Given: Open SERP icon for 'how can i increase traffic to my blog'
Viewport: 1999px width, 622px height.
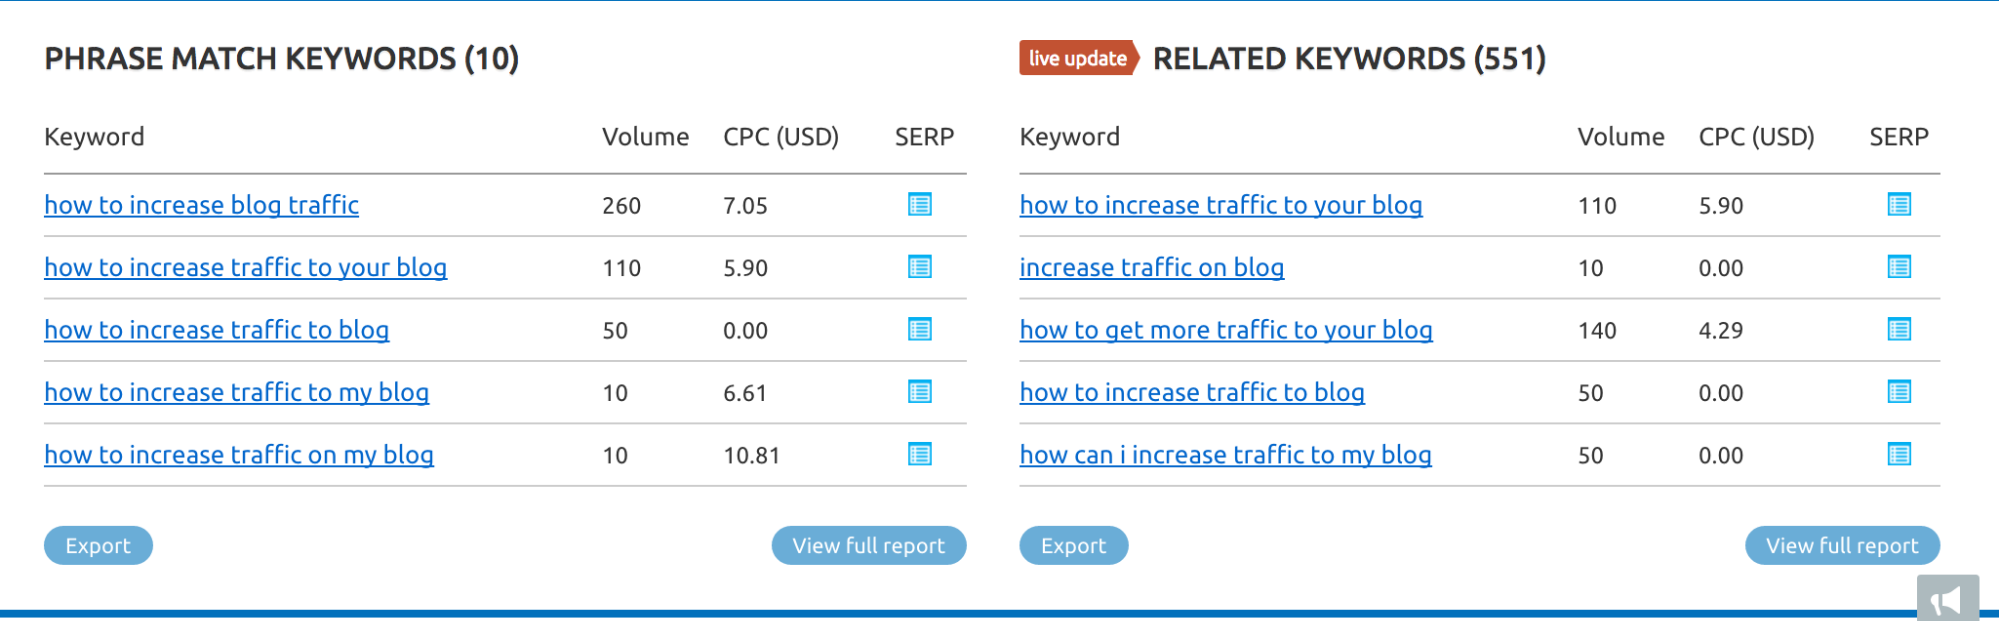Looking at the screenshot, I should point(1898,455).
